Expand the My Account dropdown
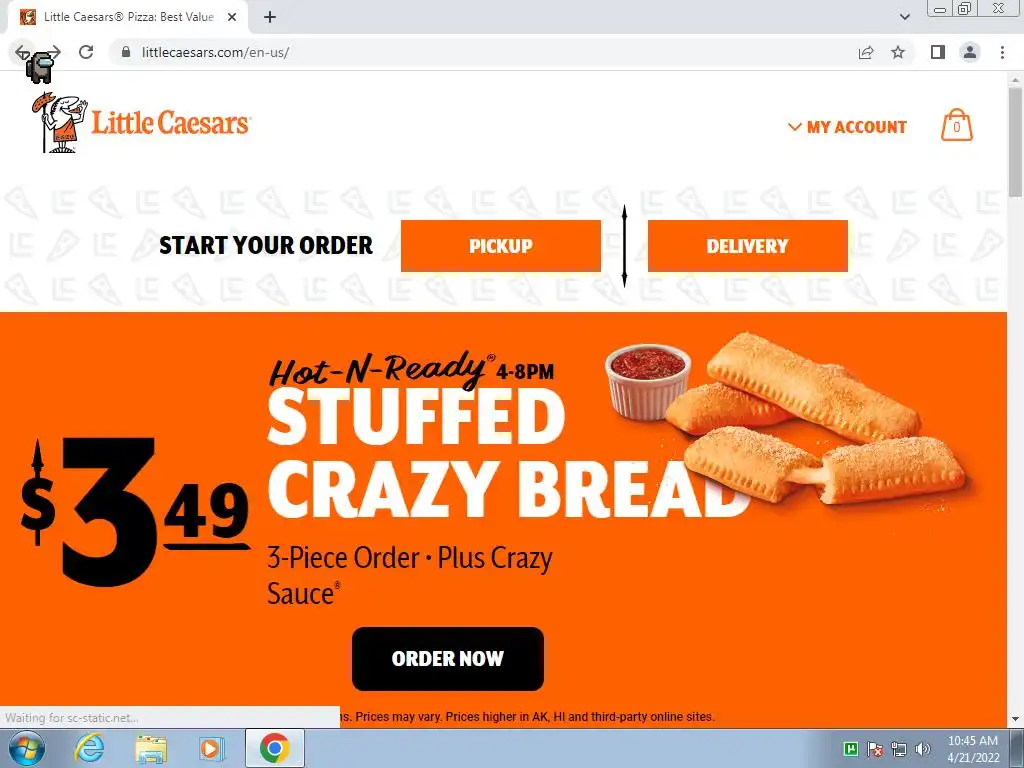 847,127
